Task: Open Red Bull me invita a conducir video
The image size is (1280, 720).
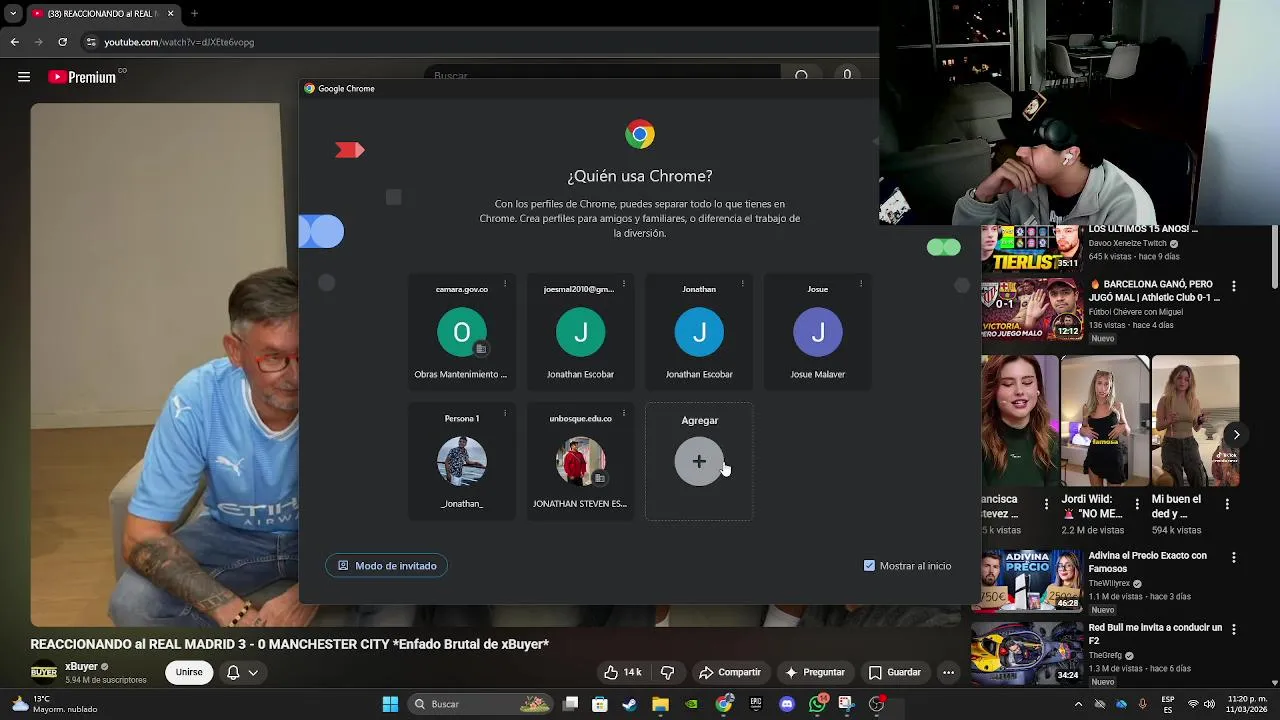Action: [1155, 634]
